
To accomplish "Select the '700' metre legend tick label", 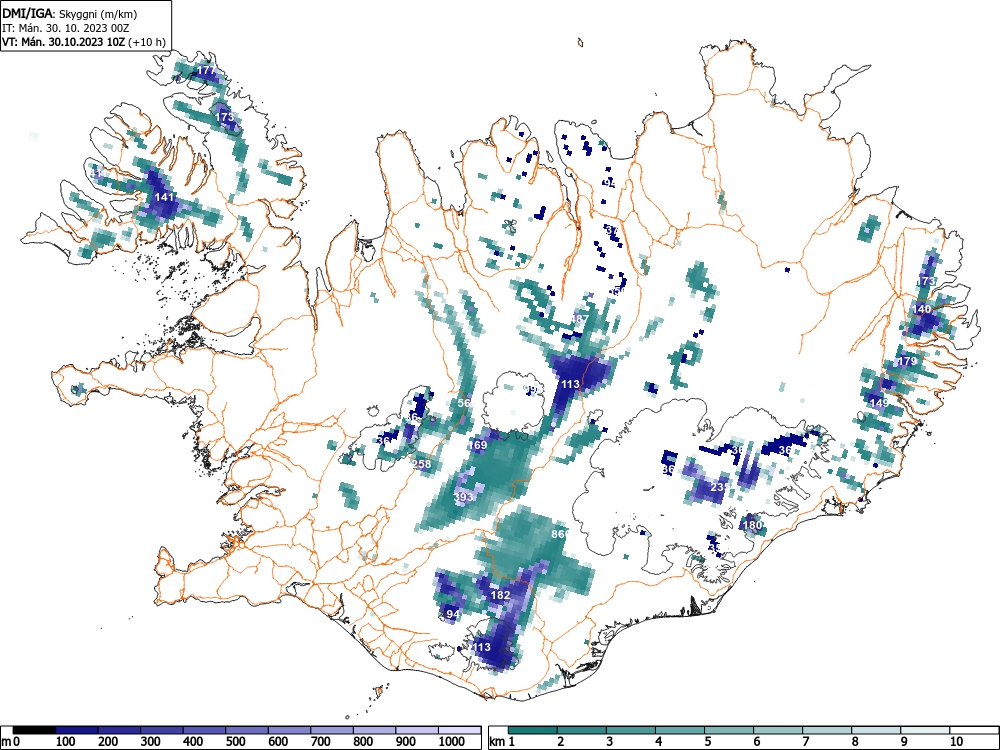I will 321,742.
